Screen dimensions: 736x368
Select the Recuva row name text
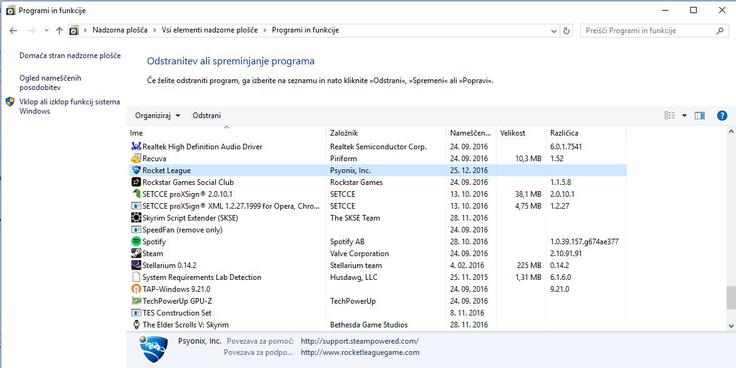click(154, 159)
